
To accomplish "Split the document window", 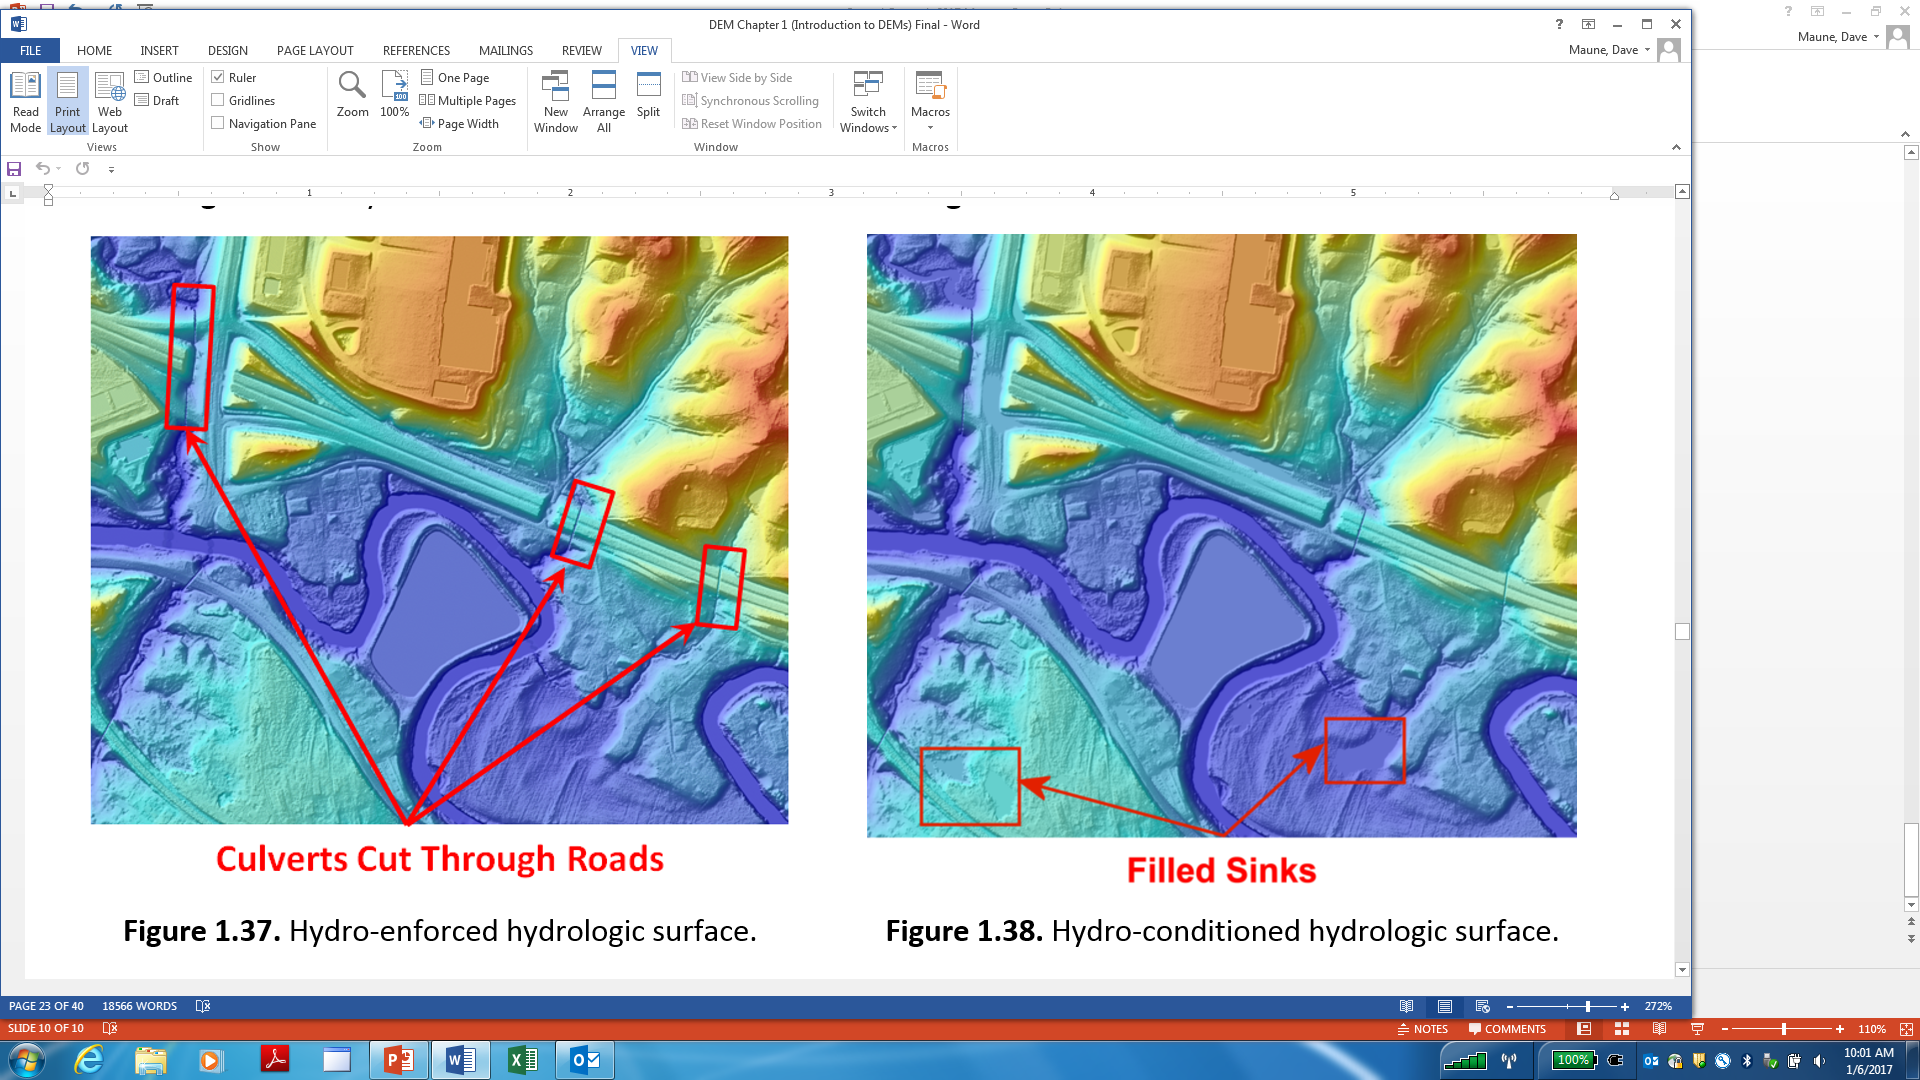I will [648, 95].
